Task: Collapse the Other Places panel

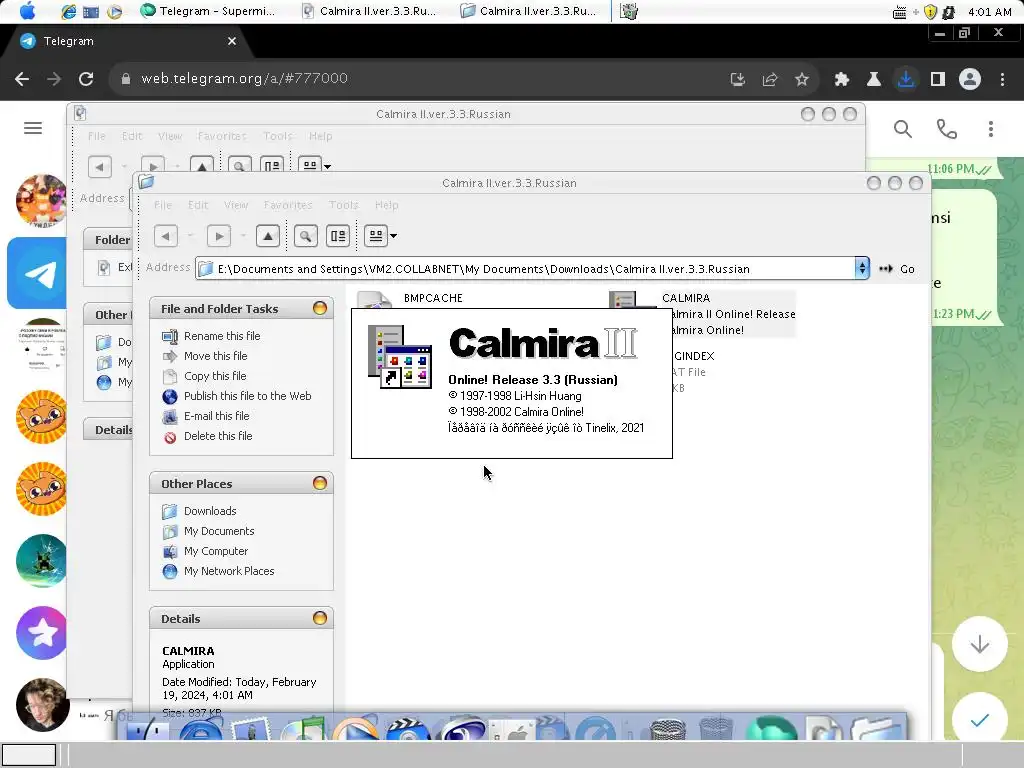Action: [x=319, y=483]
